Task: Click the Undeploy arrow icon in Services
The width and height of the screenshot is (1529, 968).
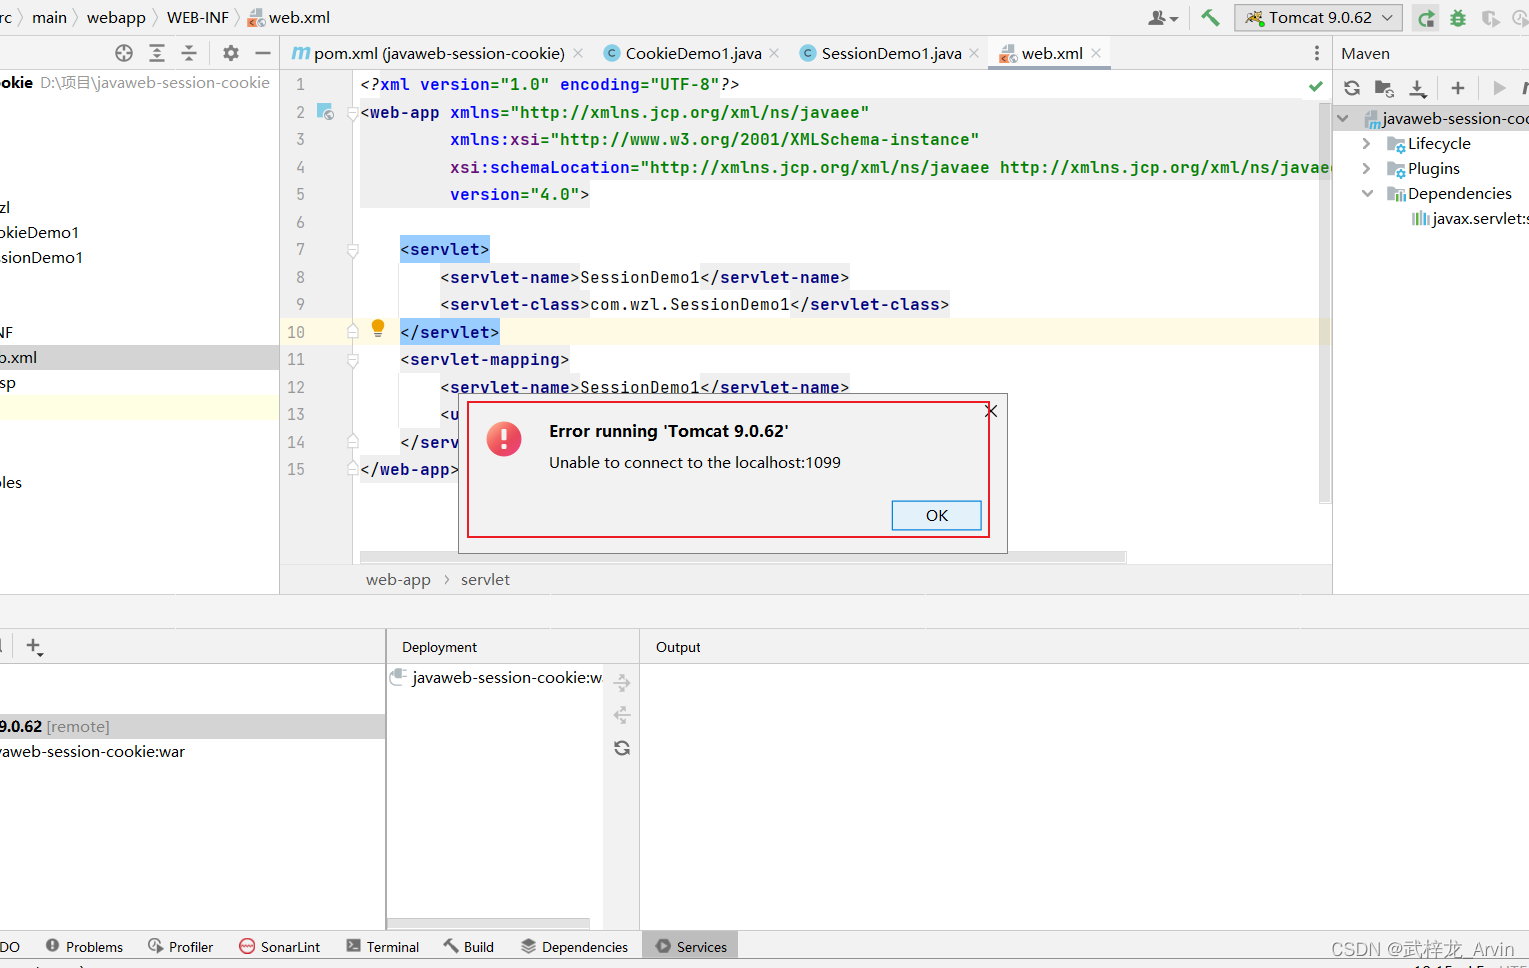Action: (622, 715)
